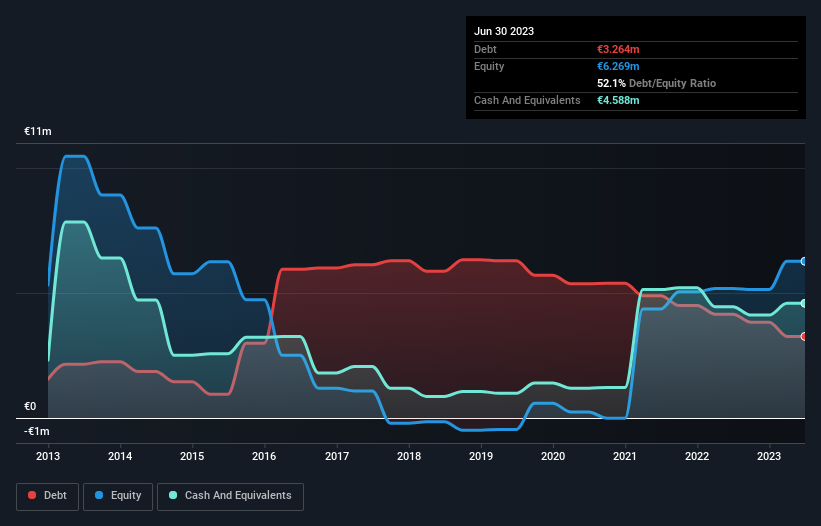Click the €4.588m cash value in tooltip

(618, 100)
